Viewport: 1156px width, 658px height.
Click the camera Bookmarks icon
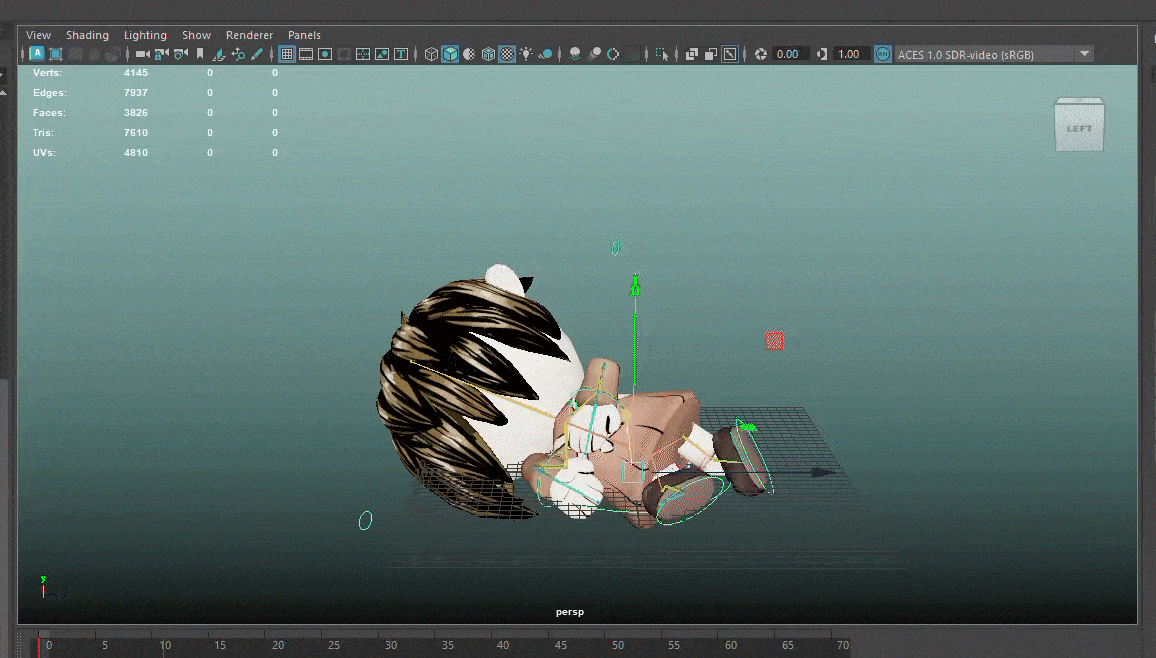click(200, 54)
